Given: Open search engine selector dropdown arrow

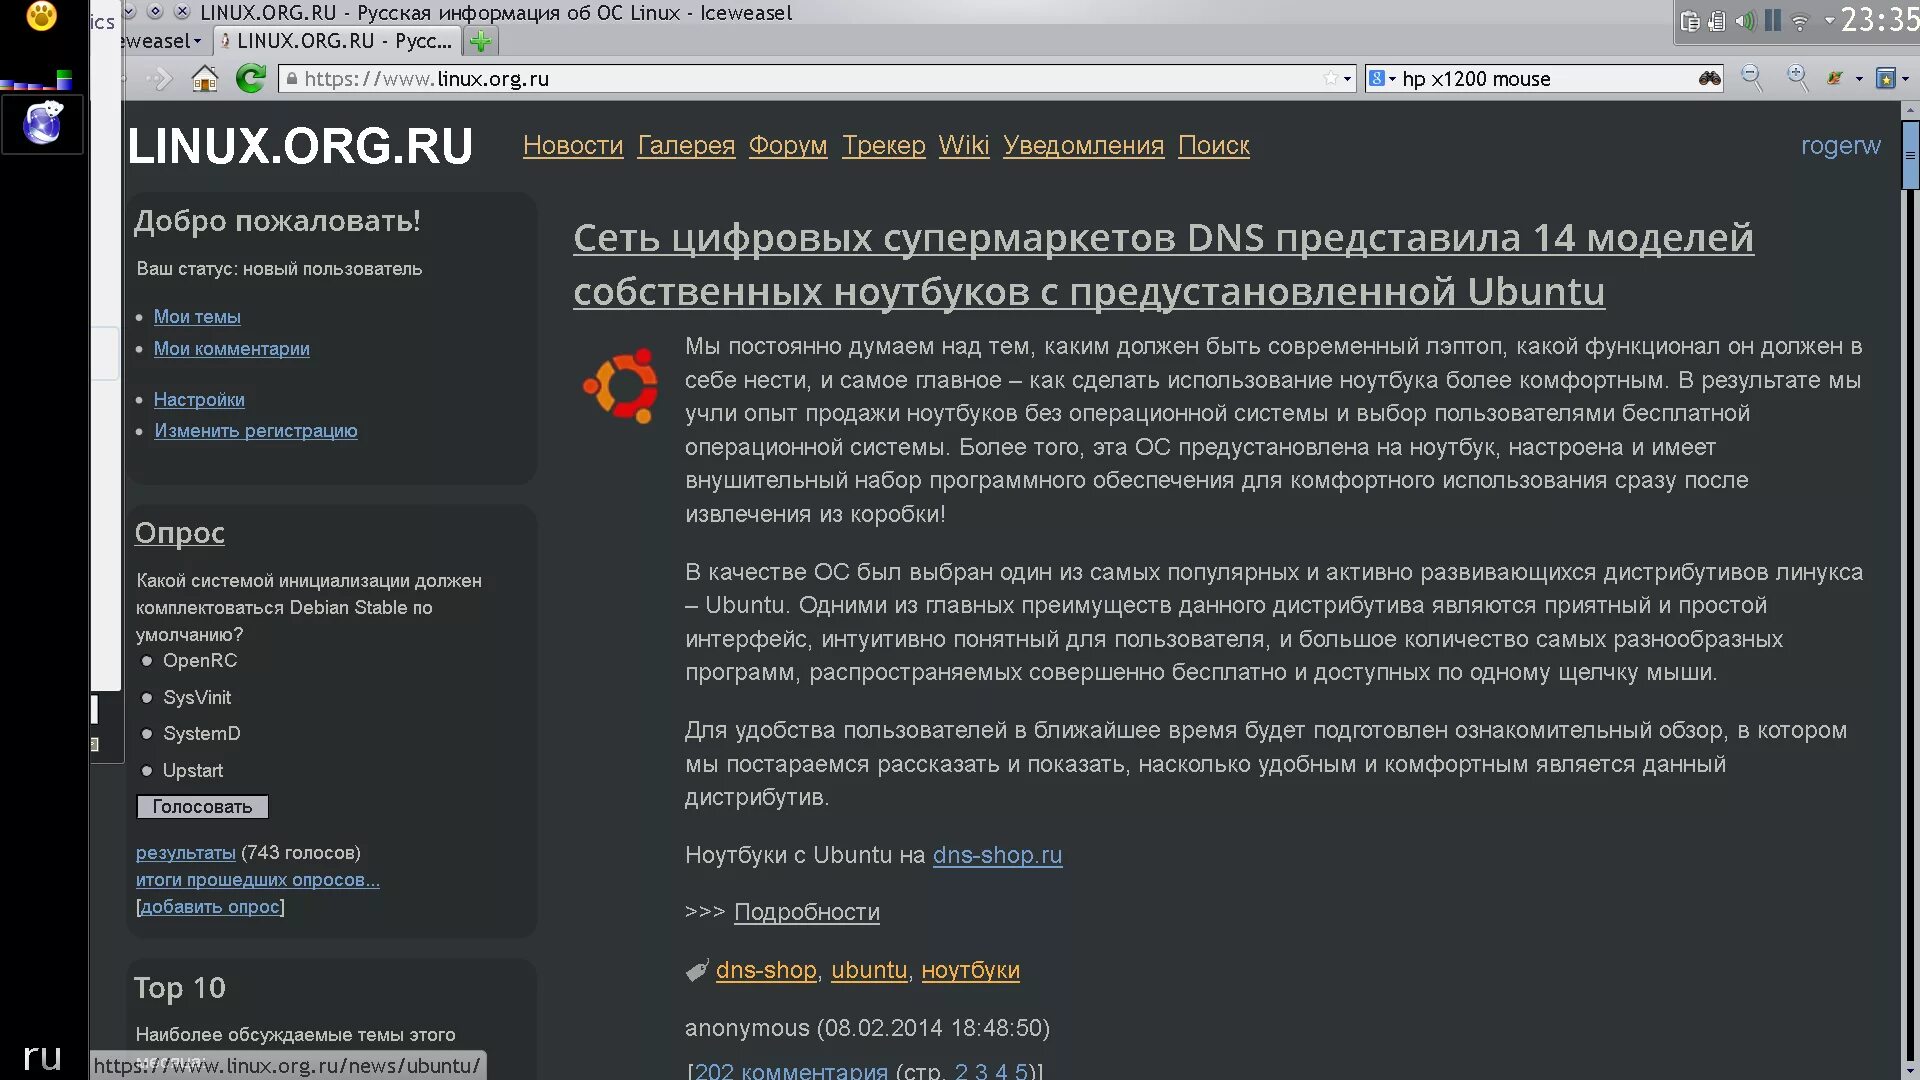Looking at the screenshot, I should (1392, 79).
